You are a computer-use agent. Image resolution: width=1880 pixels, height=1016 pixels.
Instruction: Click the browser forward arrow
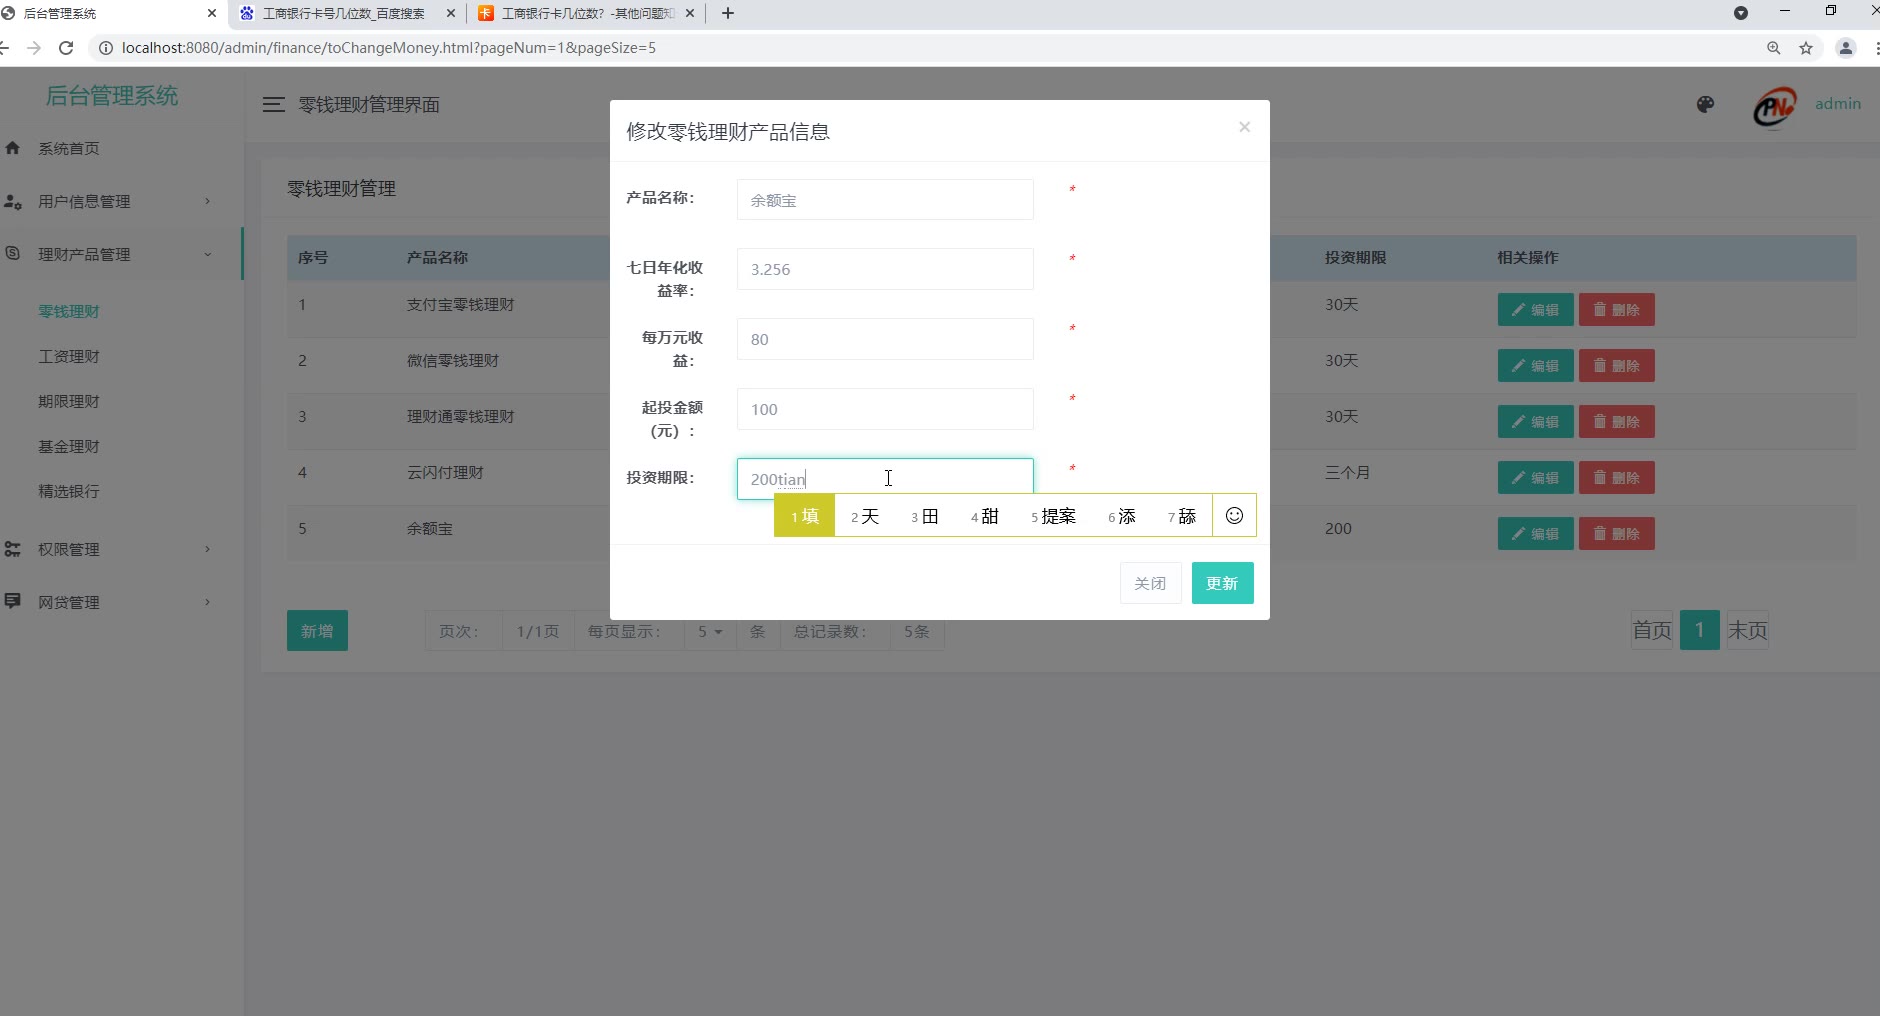point(34,48)
